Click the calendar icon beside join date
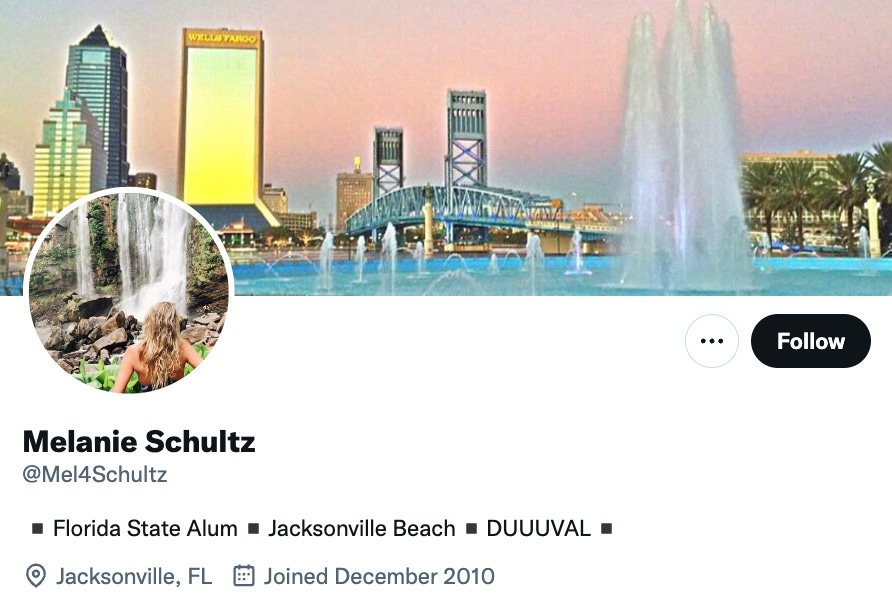This screenshot has width=892, height=608. click(x=244, y=575)
